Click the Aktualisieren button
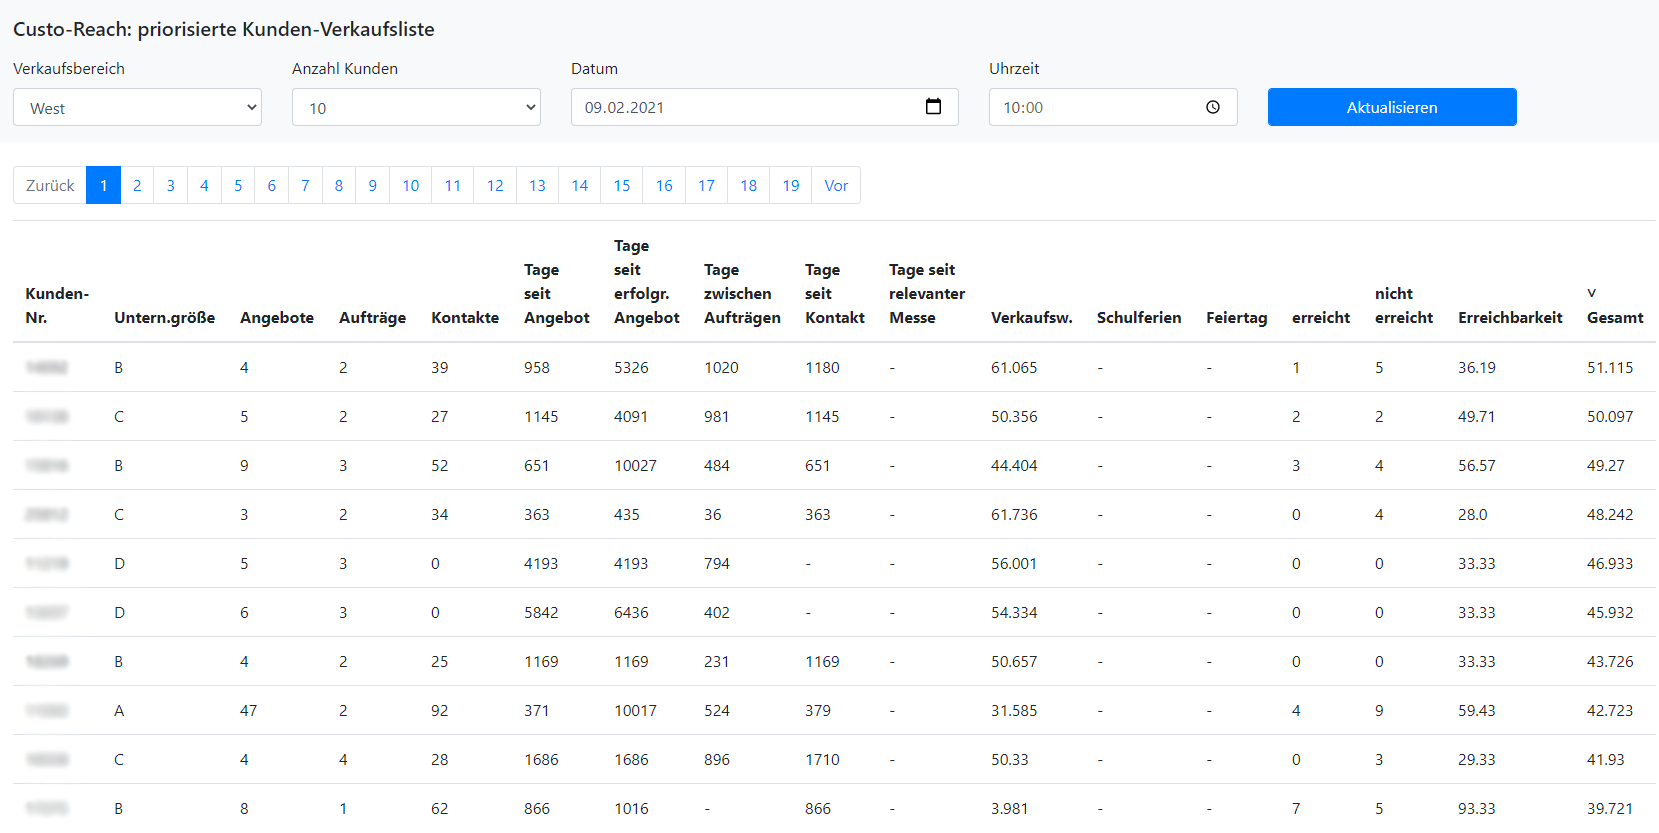This screenshot has width=1659, height=833. [x=1392, y=107]
